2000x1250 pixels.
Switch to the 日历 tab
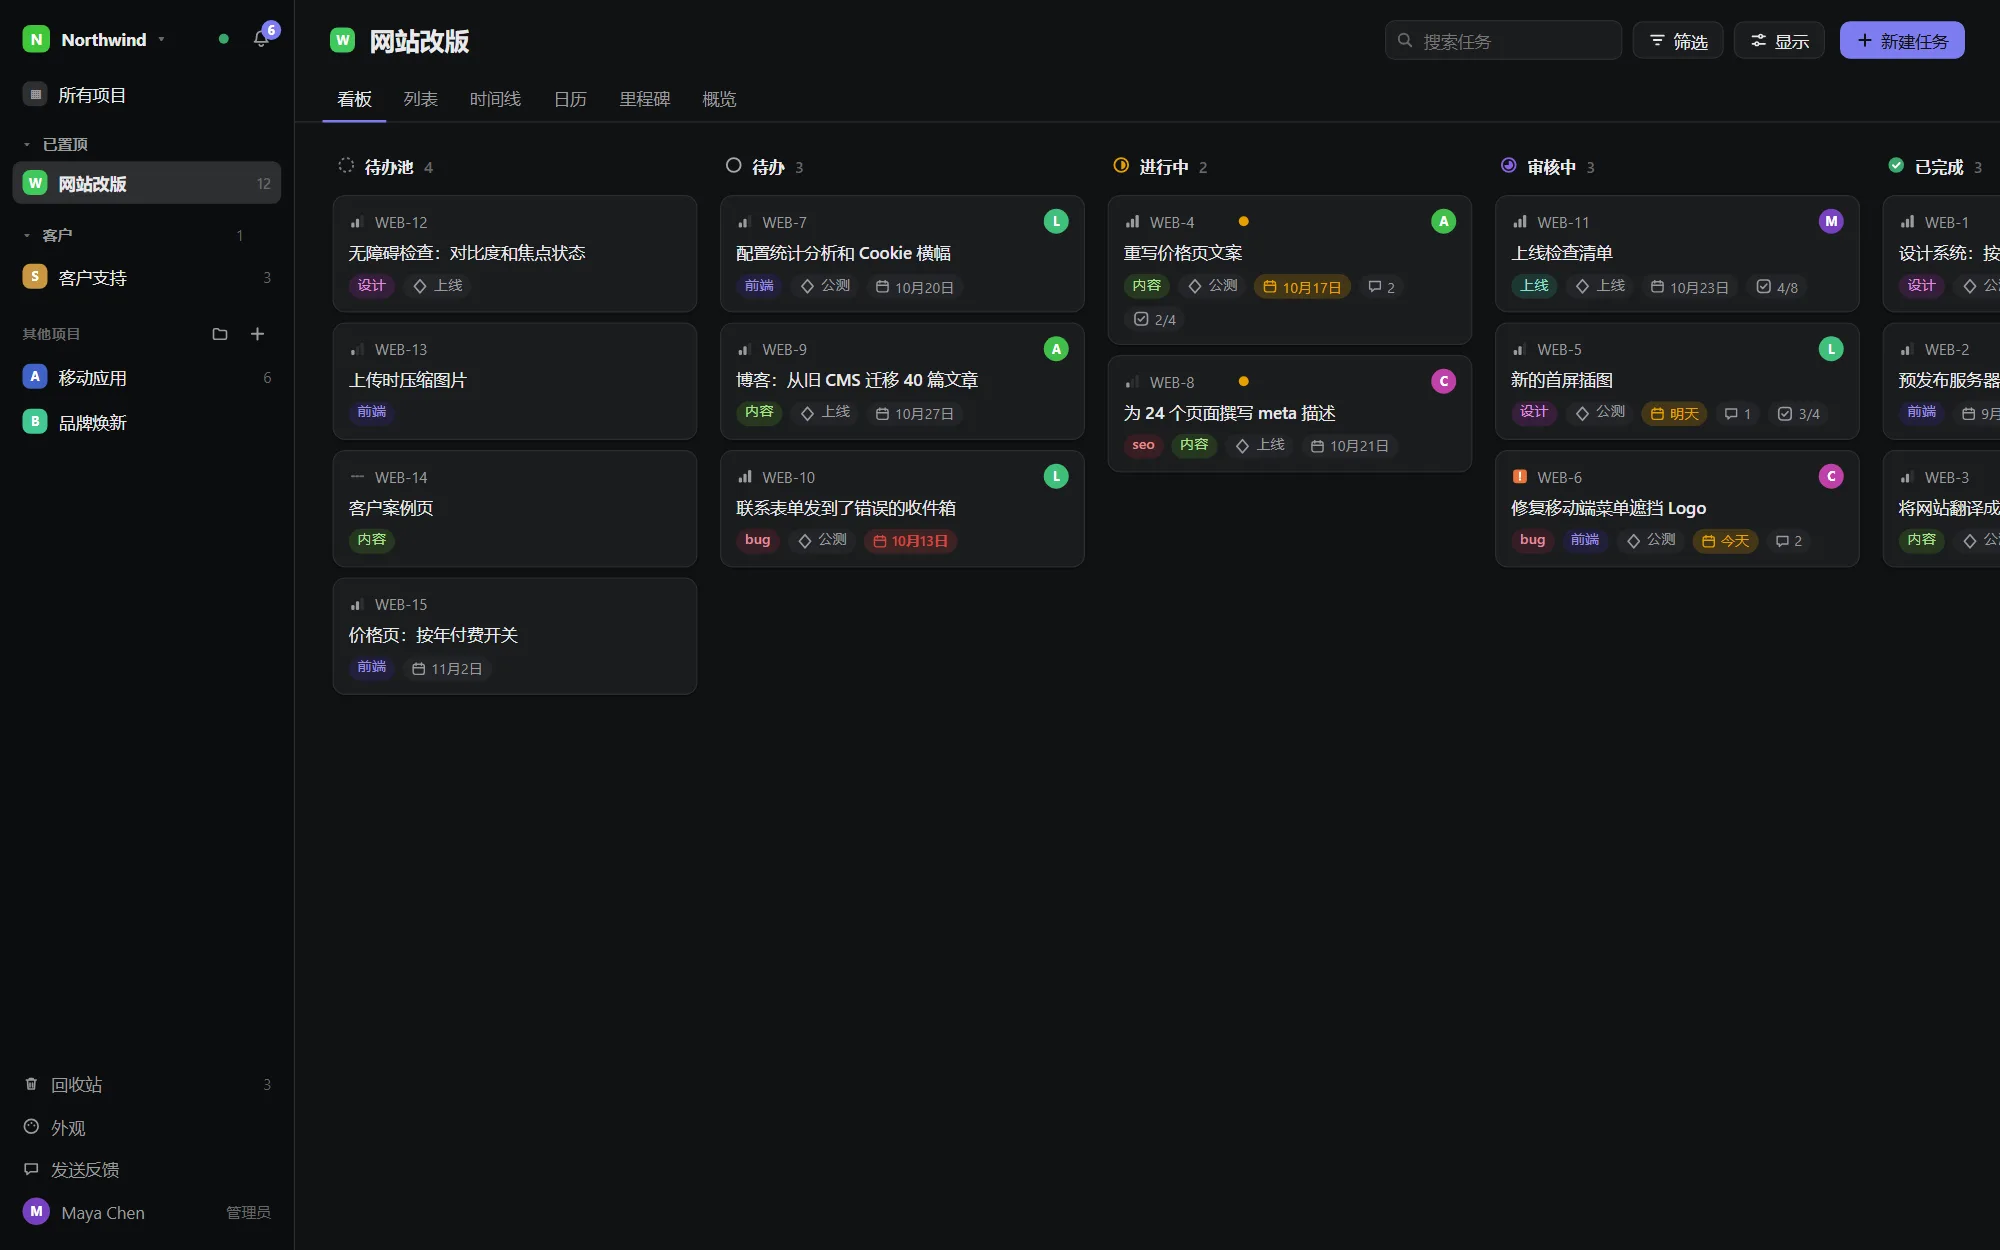(x=570, y=99)
